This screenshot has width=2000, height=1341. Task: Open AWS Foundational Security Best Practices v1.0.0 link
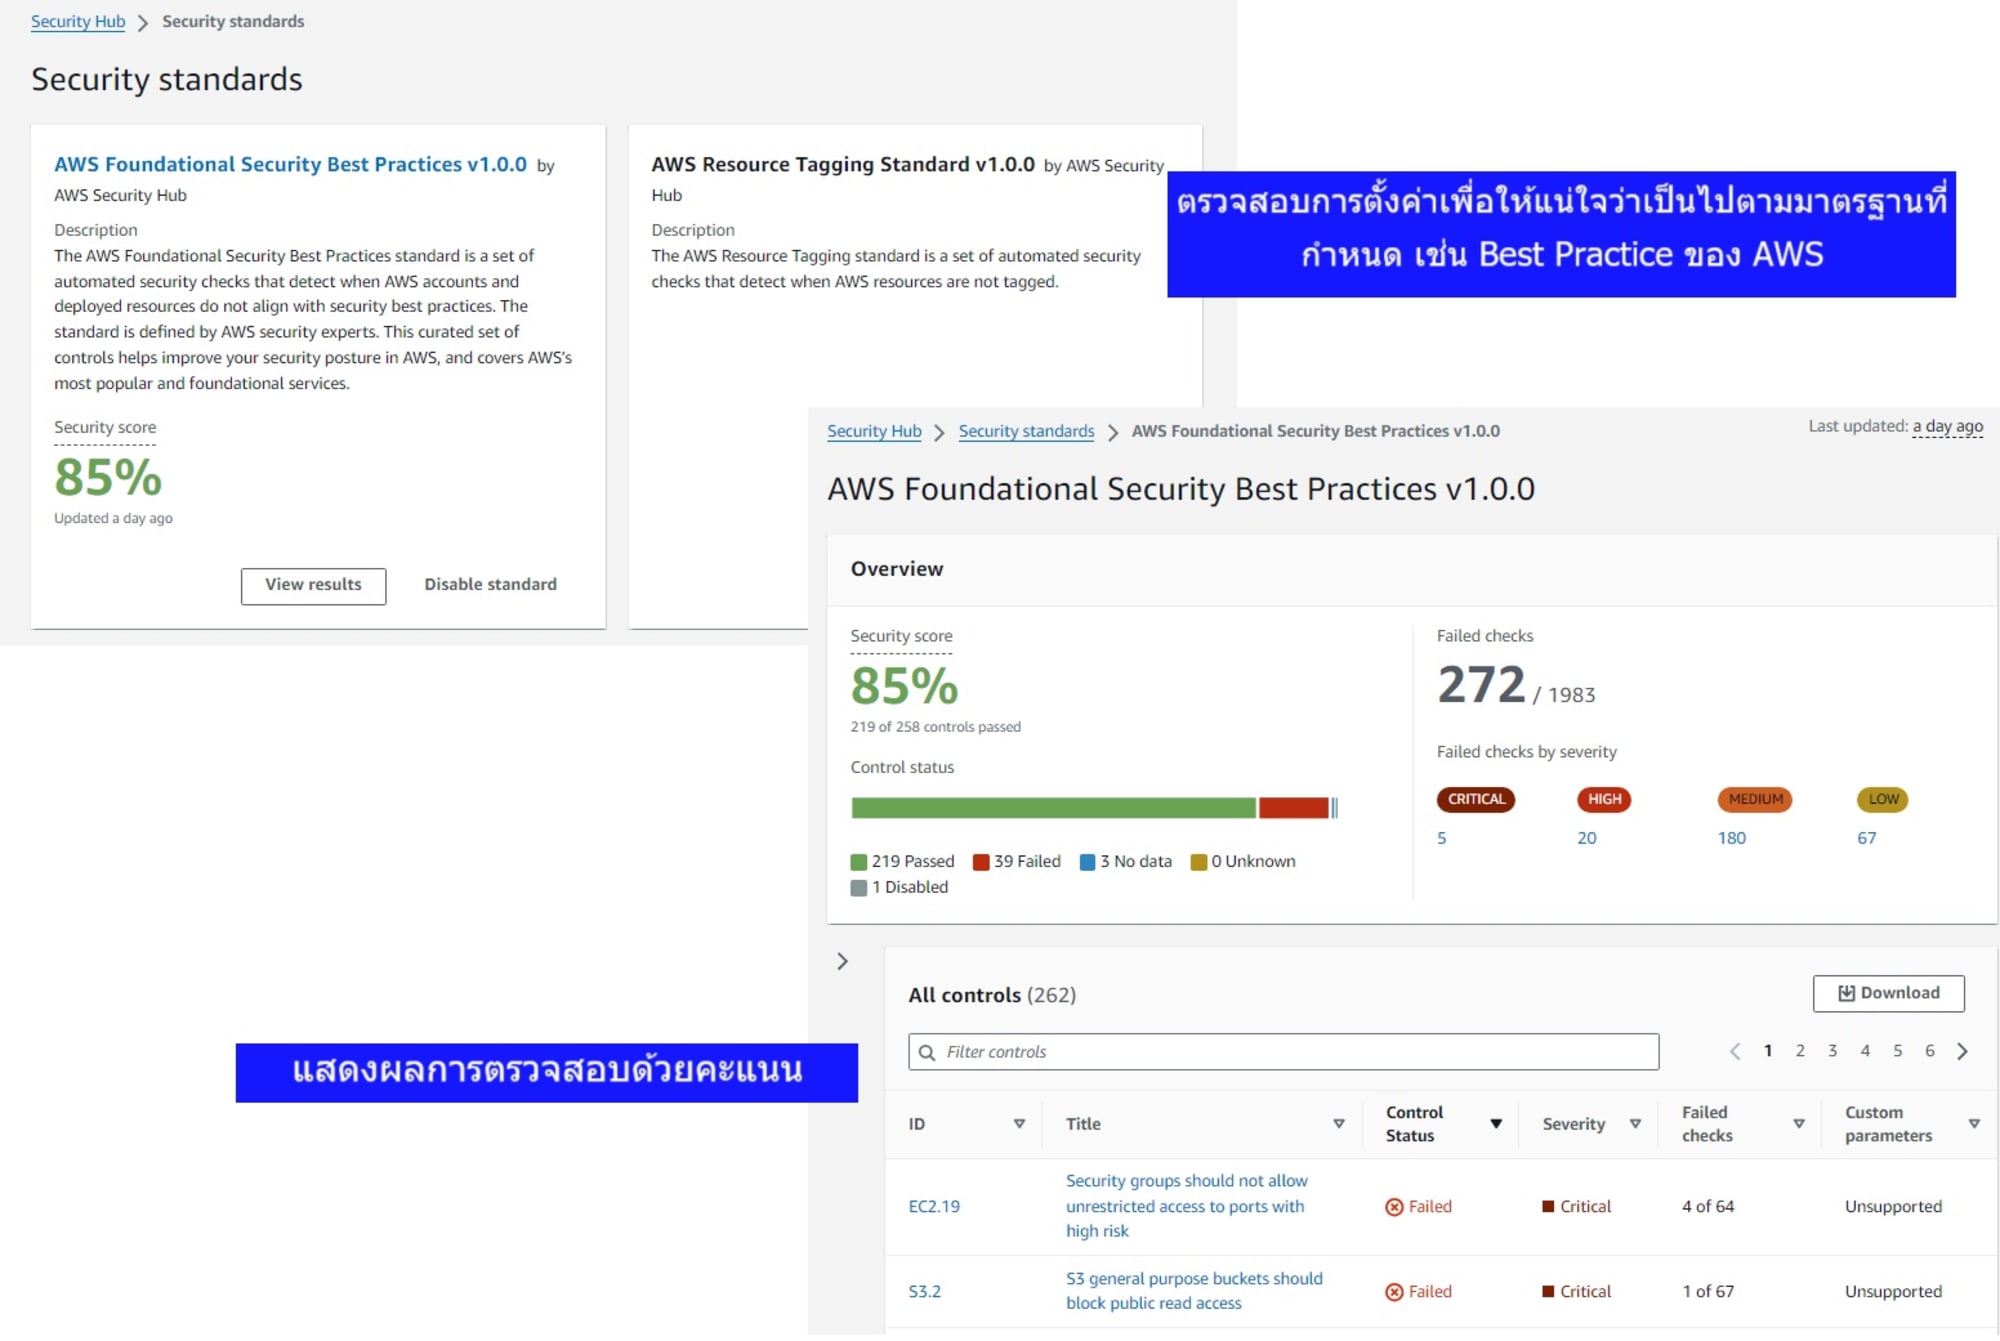click(x=290, y=164)
